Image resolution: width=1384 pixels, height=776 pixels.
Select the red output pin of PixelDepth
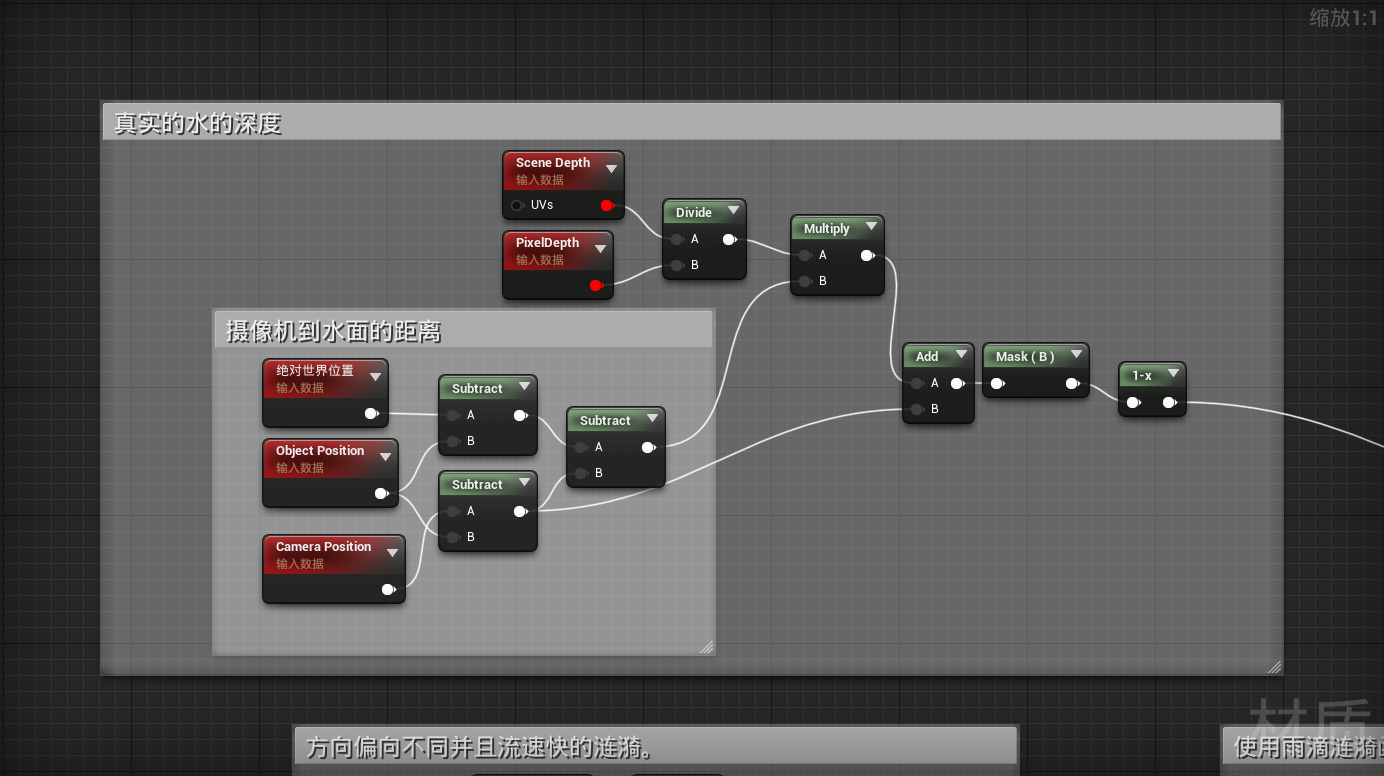(597, 286)
